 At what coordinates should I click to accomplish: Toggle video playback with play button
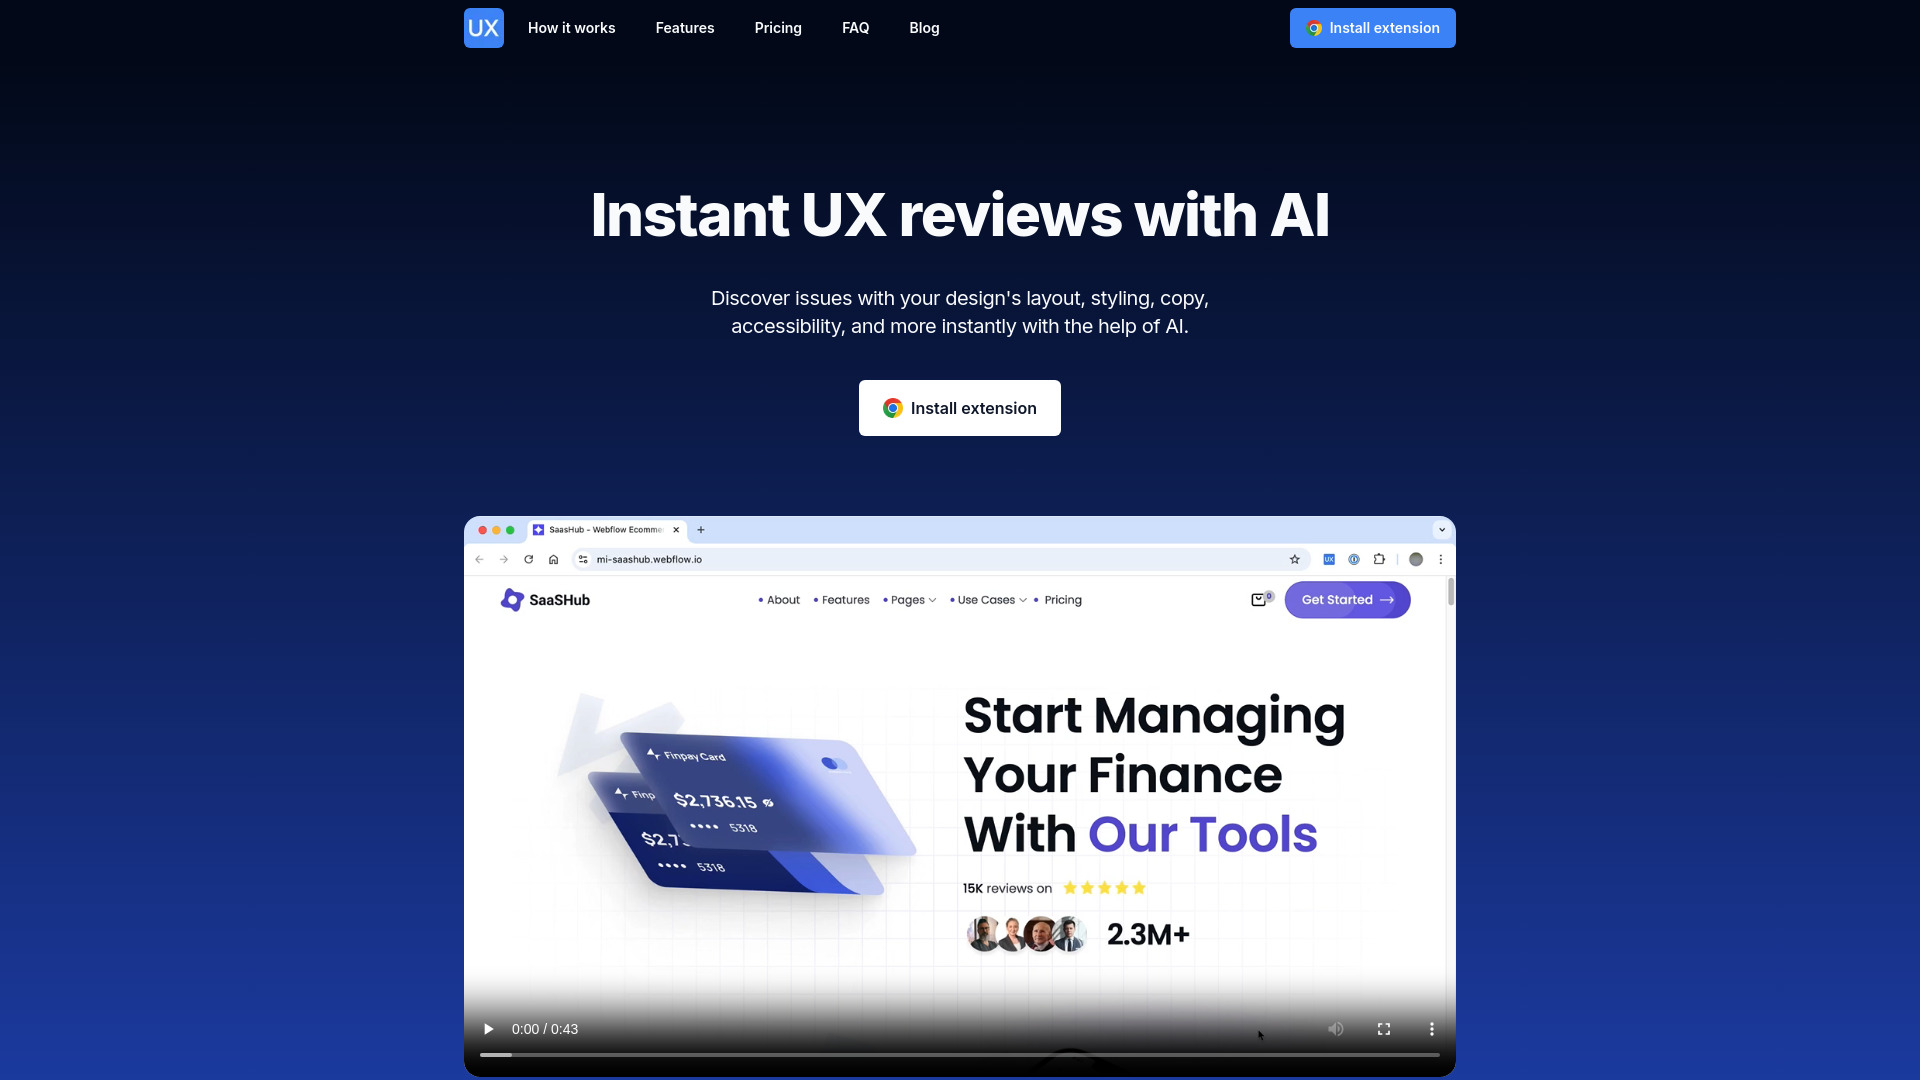[x=488, y=1029]
